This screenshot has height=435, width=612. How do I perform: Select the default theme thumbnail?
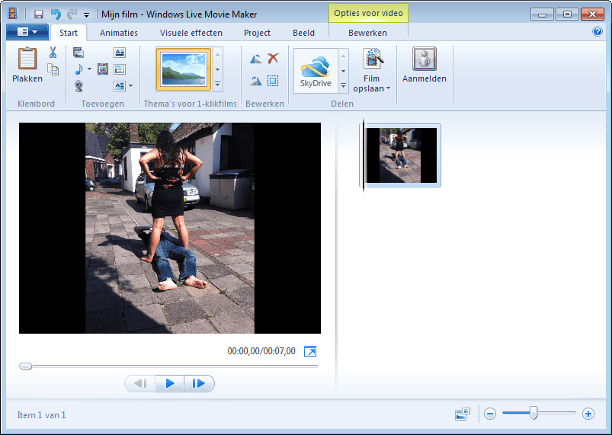point(183,69)
